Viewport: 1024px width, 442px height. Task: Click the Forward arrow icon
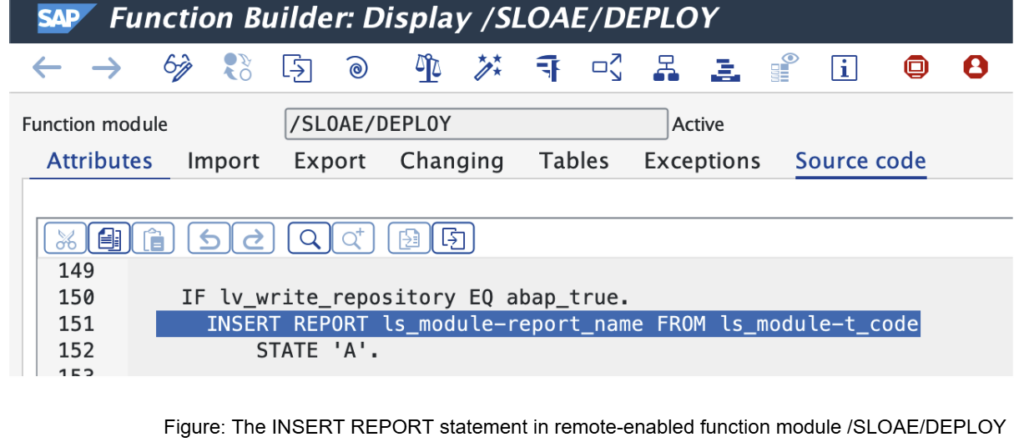[x=106, y=68]
